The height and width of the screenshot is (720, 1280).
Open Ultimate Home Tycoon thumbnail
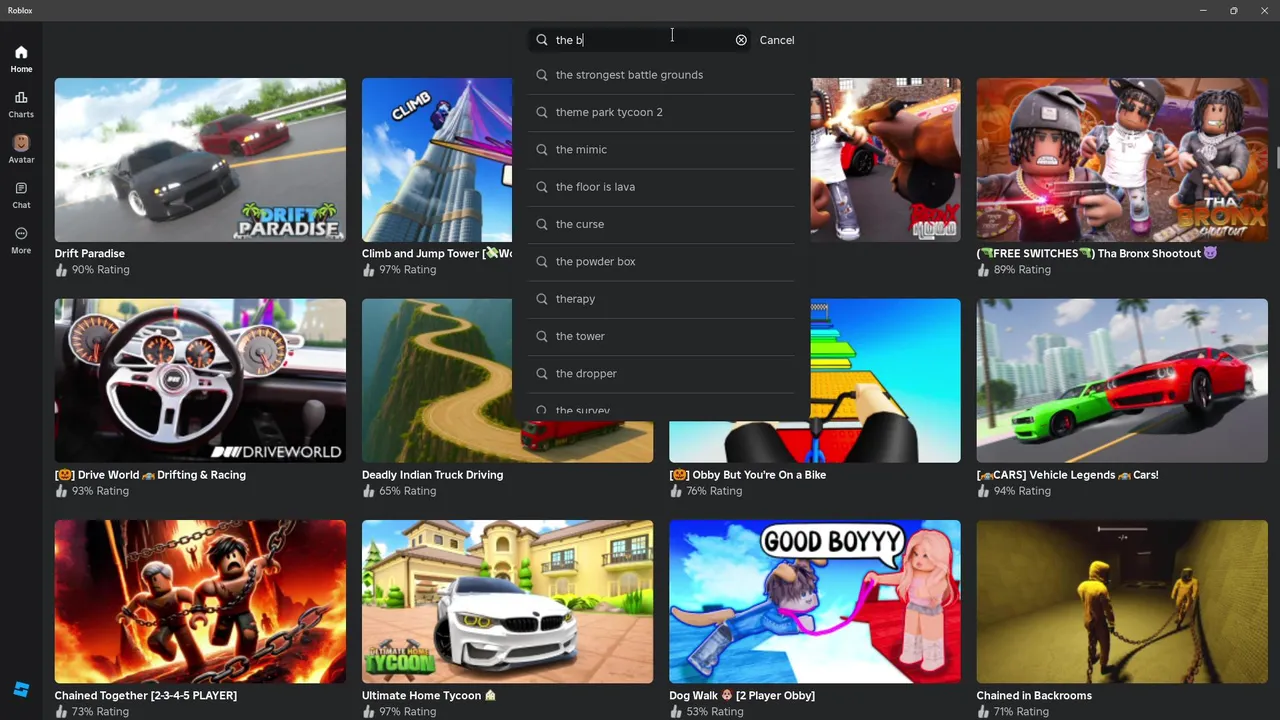[507, 602]
